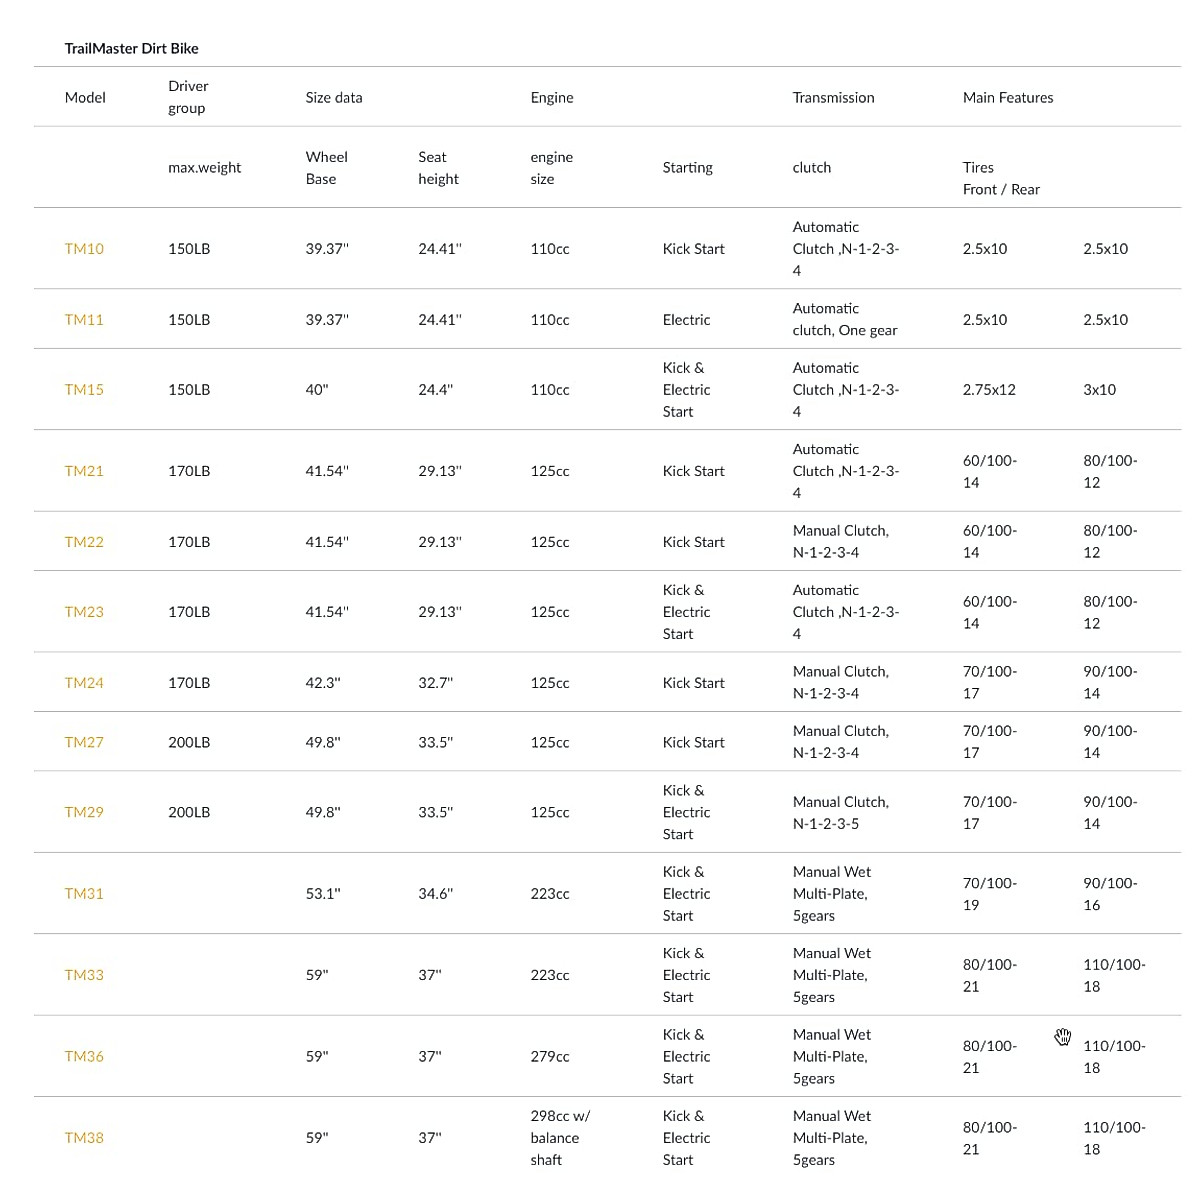Screen dimensions: 1200x1200
Task: Click the 298cc w/ balance shaft cell
Action: click(x=560, y=1138)
